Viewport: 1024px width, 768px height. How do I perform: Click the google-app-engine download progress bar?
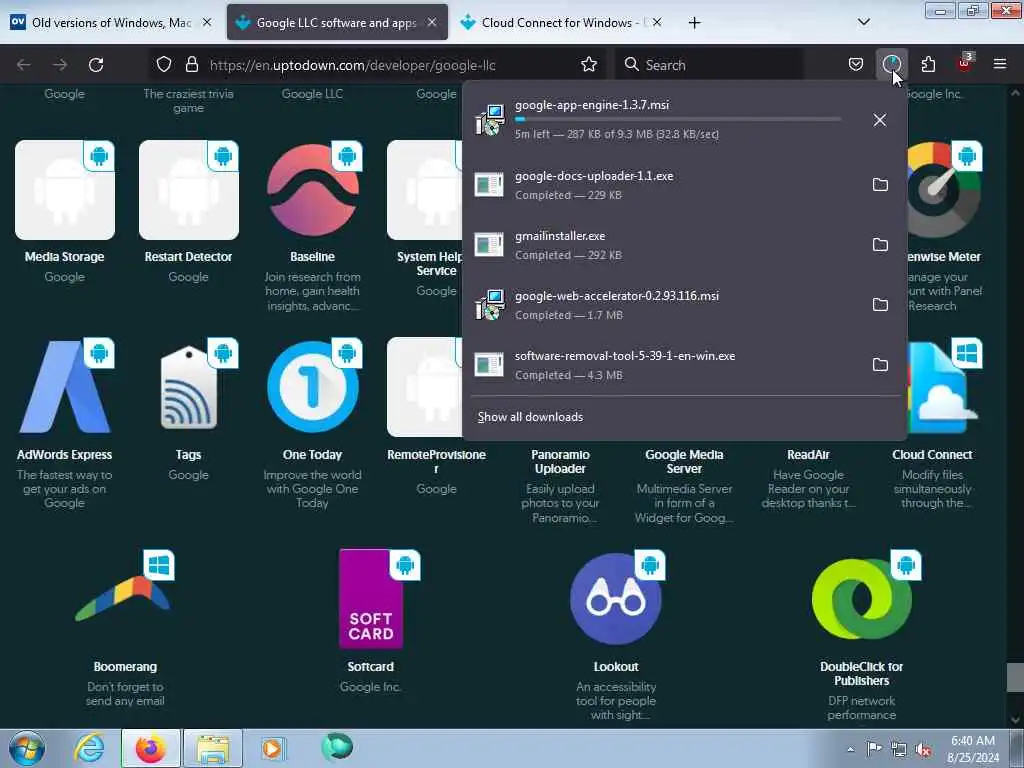678,120
